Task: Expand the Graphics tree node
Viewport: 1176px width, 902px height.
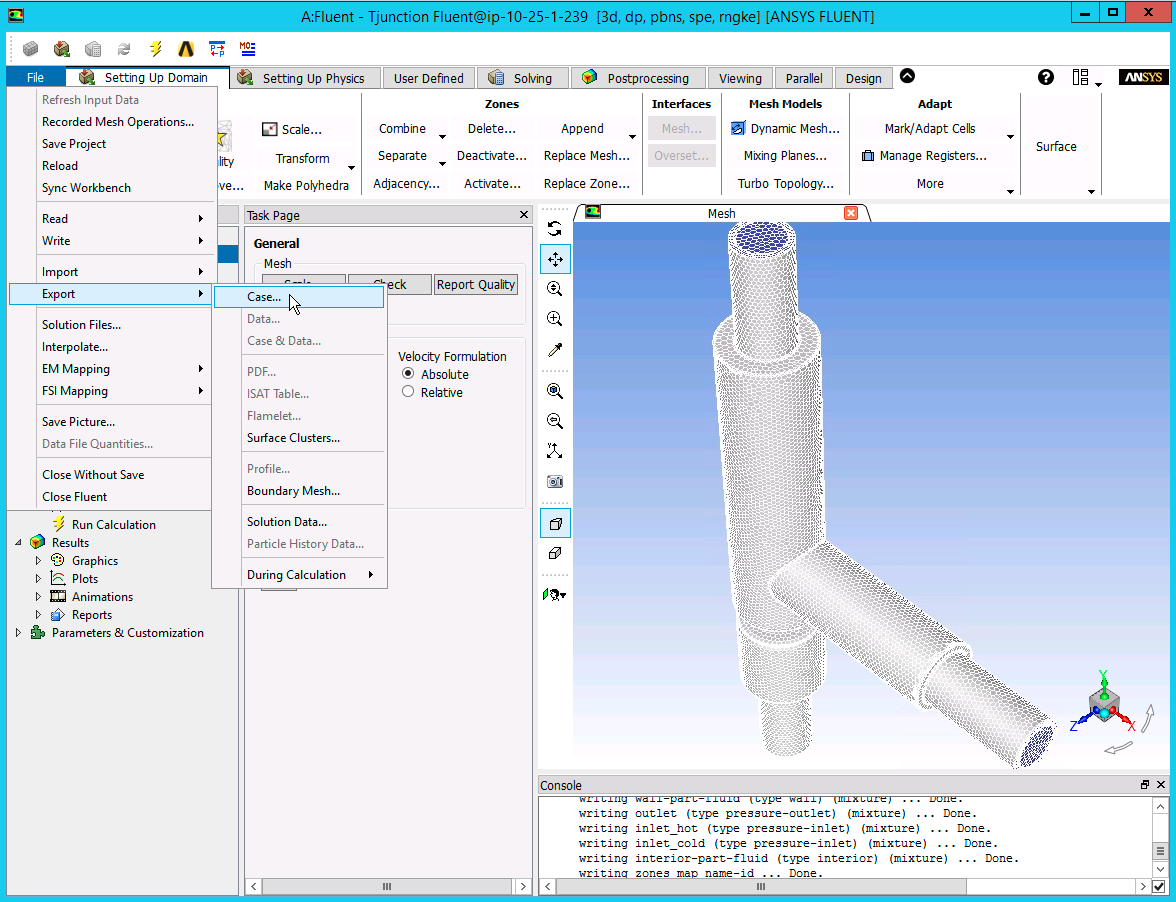Action: pos(38,560)
